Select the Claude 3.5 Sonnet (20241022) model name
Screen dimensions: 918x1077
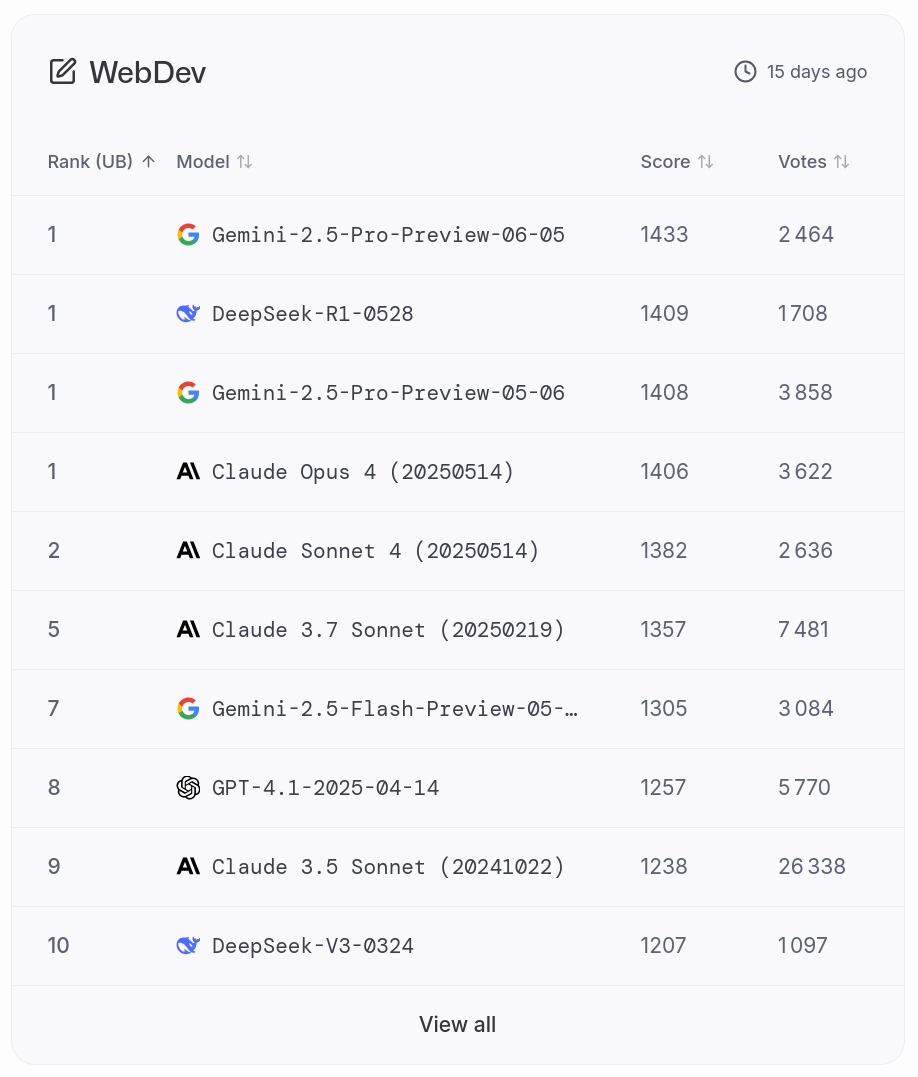pos(388,867)
